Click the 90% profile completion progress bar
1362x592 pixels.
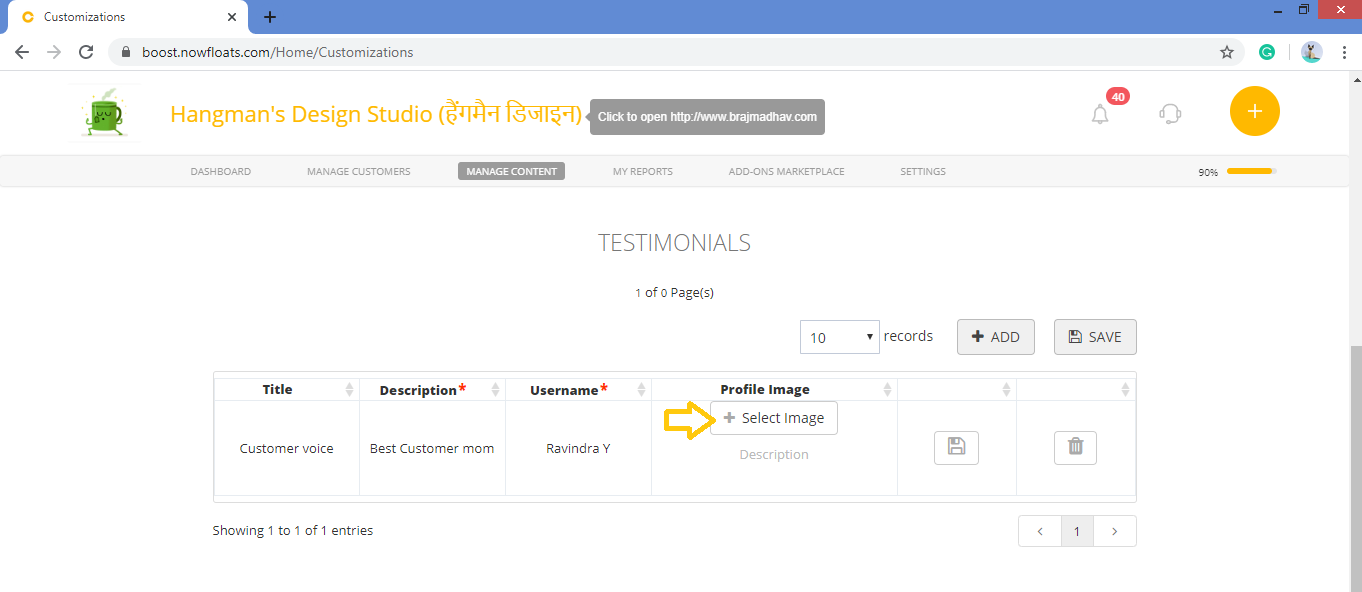pyautogui.click(x=1251, y=171)
